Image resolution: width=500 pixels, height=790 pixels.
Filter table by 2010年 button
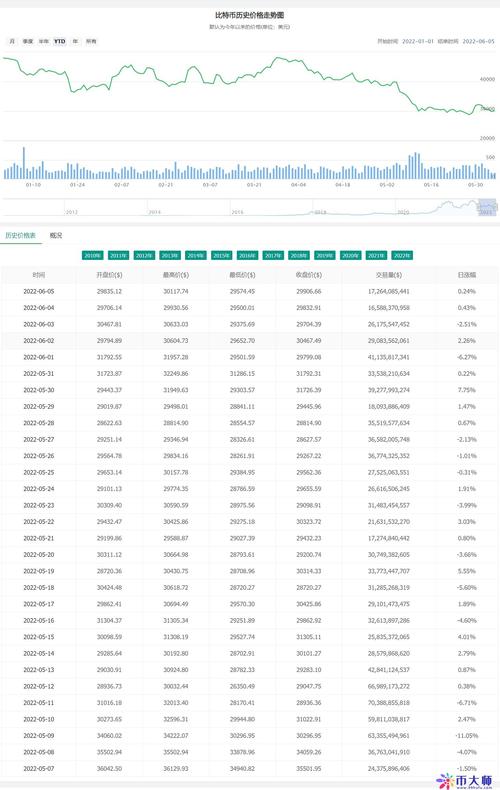point(92,255)
